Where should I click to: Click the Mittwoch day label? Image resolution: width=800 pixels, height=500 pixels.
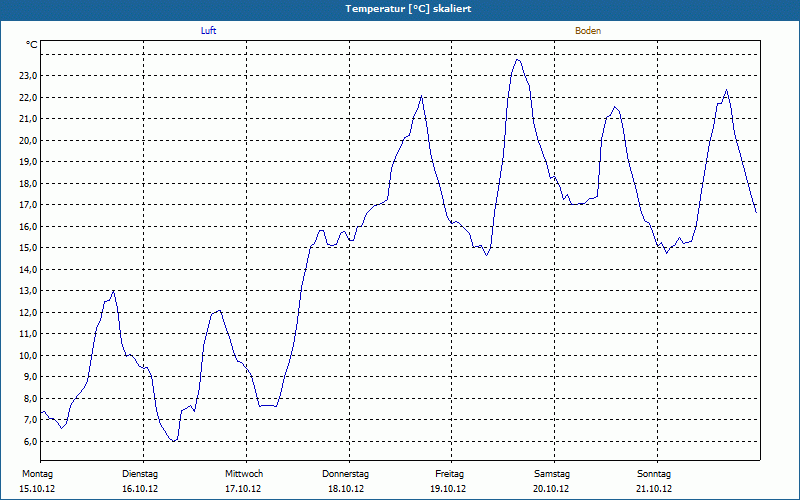tap(244, 474)
